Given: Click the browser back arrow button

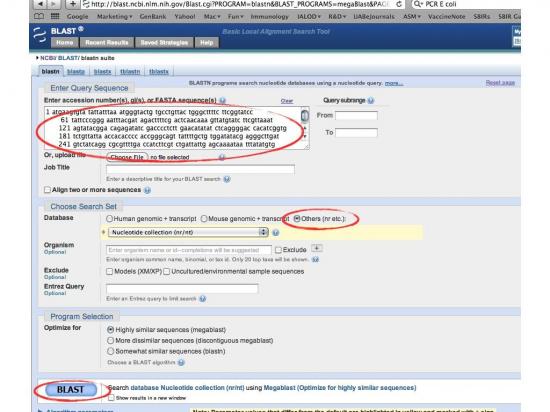Looking at the screenshot, I should click(40, 4).
